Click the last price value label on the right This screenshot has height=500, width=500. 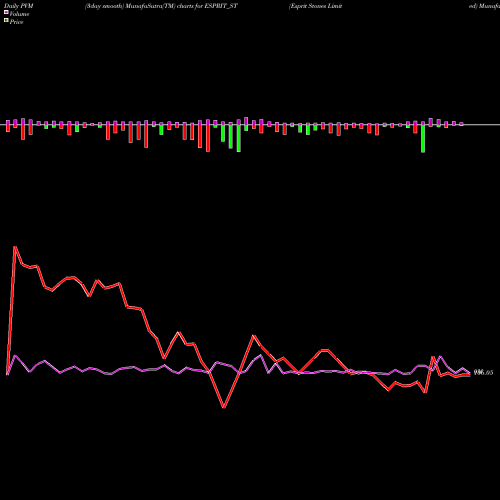click(x=483, y=373)
